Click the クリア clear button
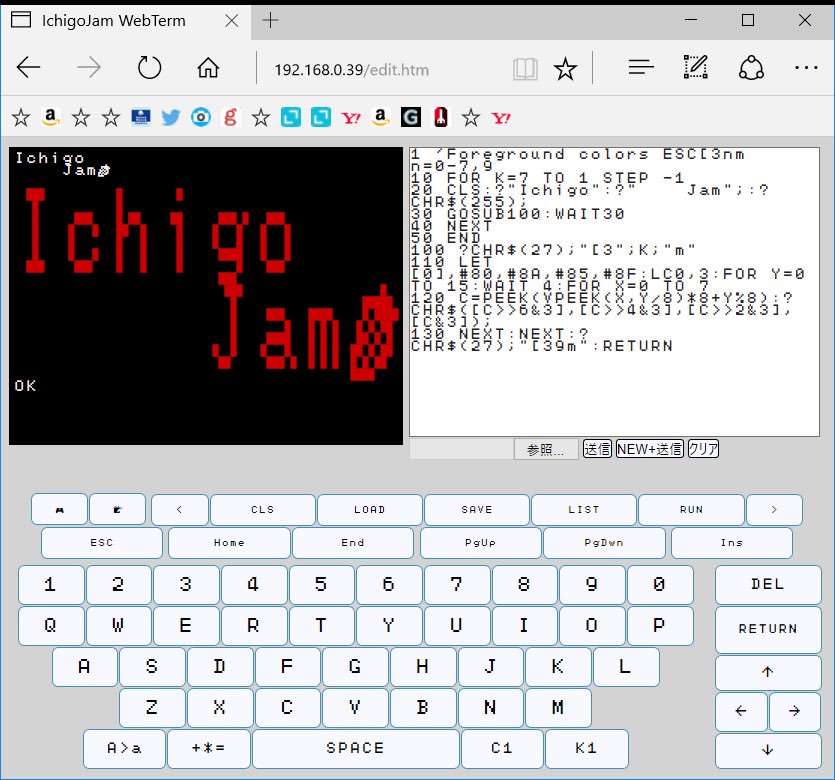The height and width of the screenshot is (780, 835). click(x=703, y=449)
